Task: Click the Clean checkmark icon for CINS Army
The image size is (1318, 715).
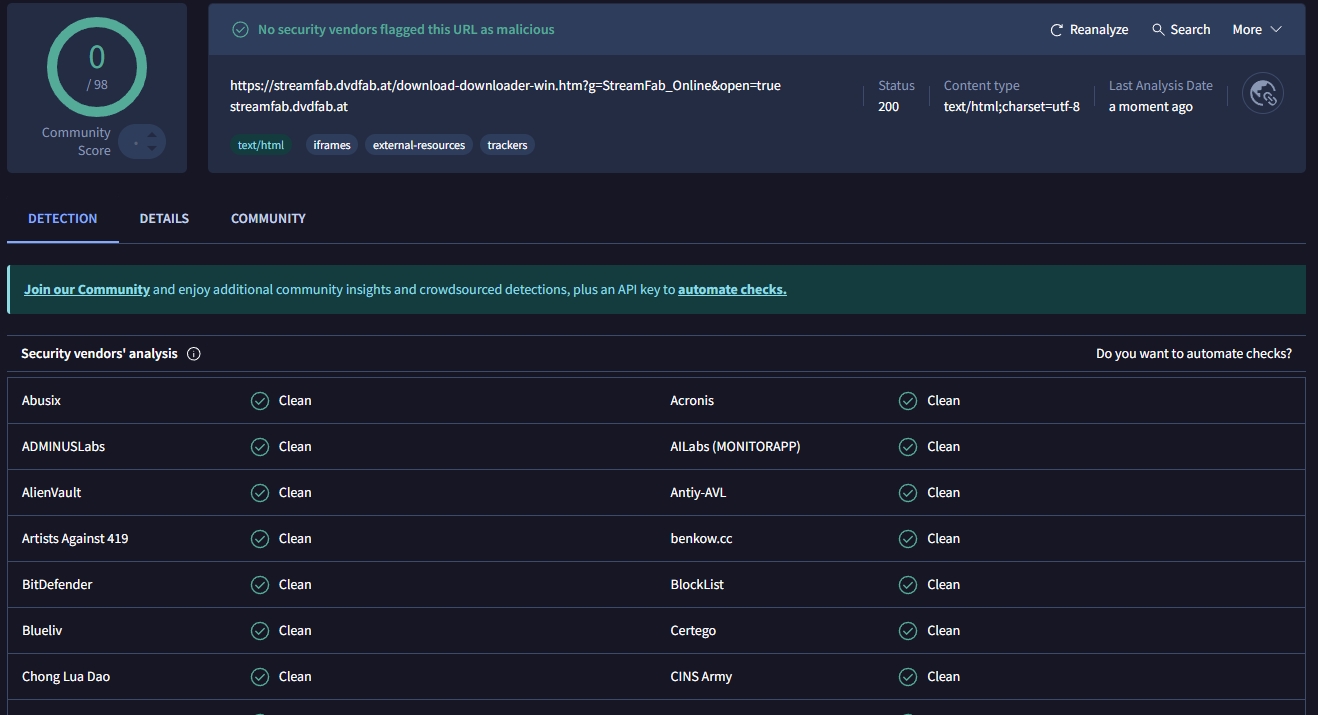Action: pos(908,677)
